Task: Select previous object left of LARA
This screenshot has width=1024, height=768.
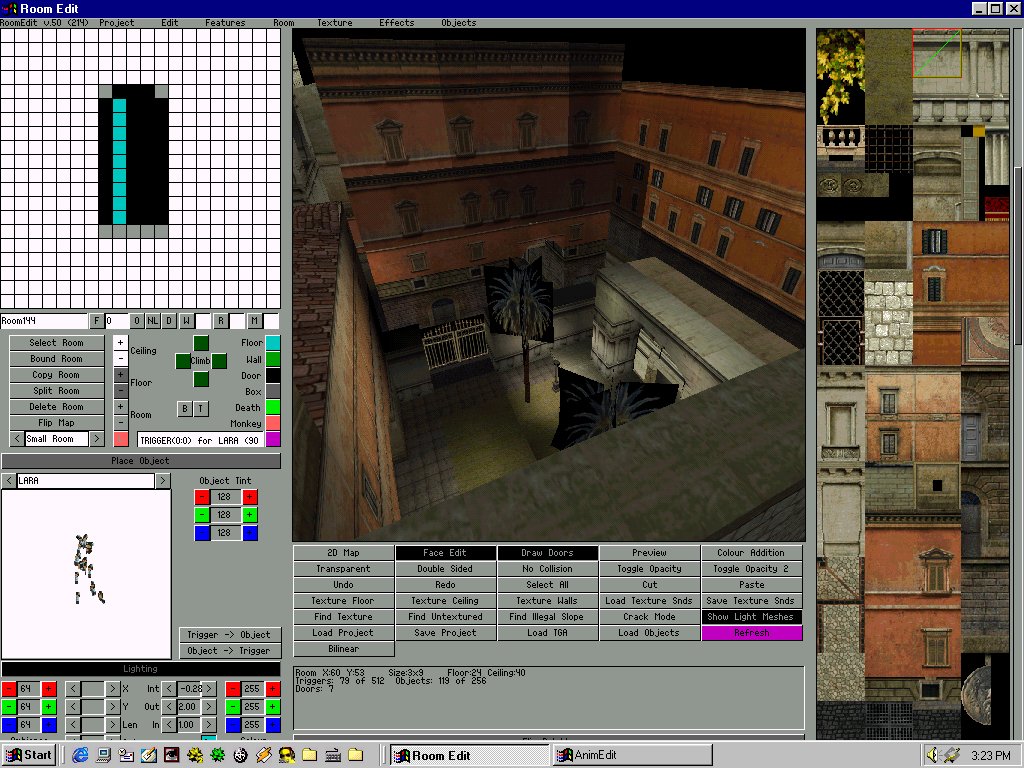Action: tap(8, 481)
